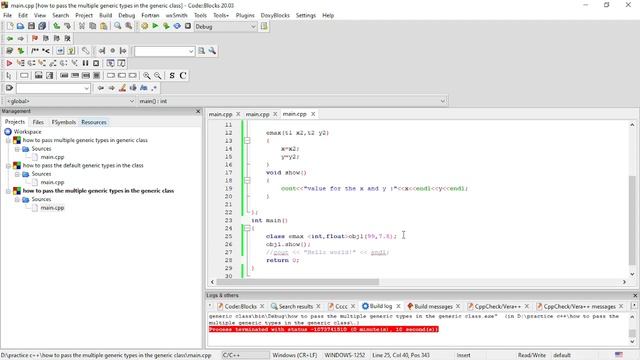Viewport: 640px width, 360px height.
Task: Click the Replace toolbar icon
Action: [x=129, y=26]
